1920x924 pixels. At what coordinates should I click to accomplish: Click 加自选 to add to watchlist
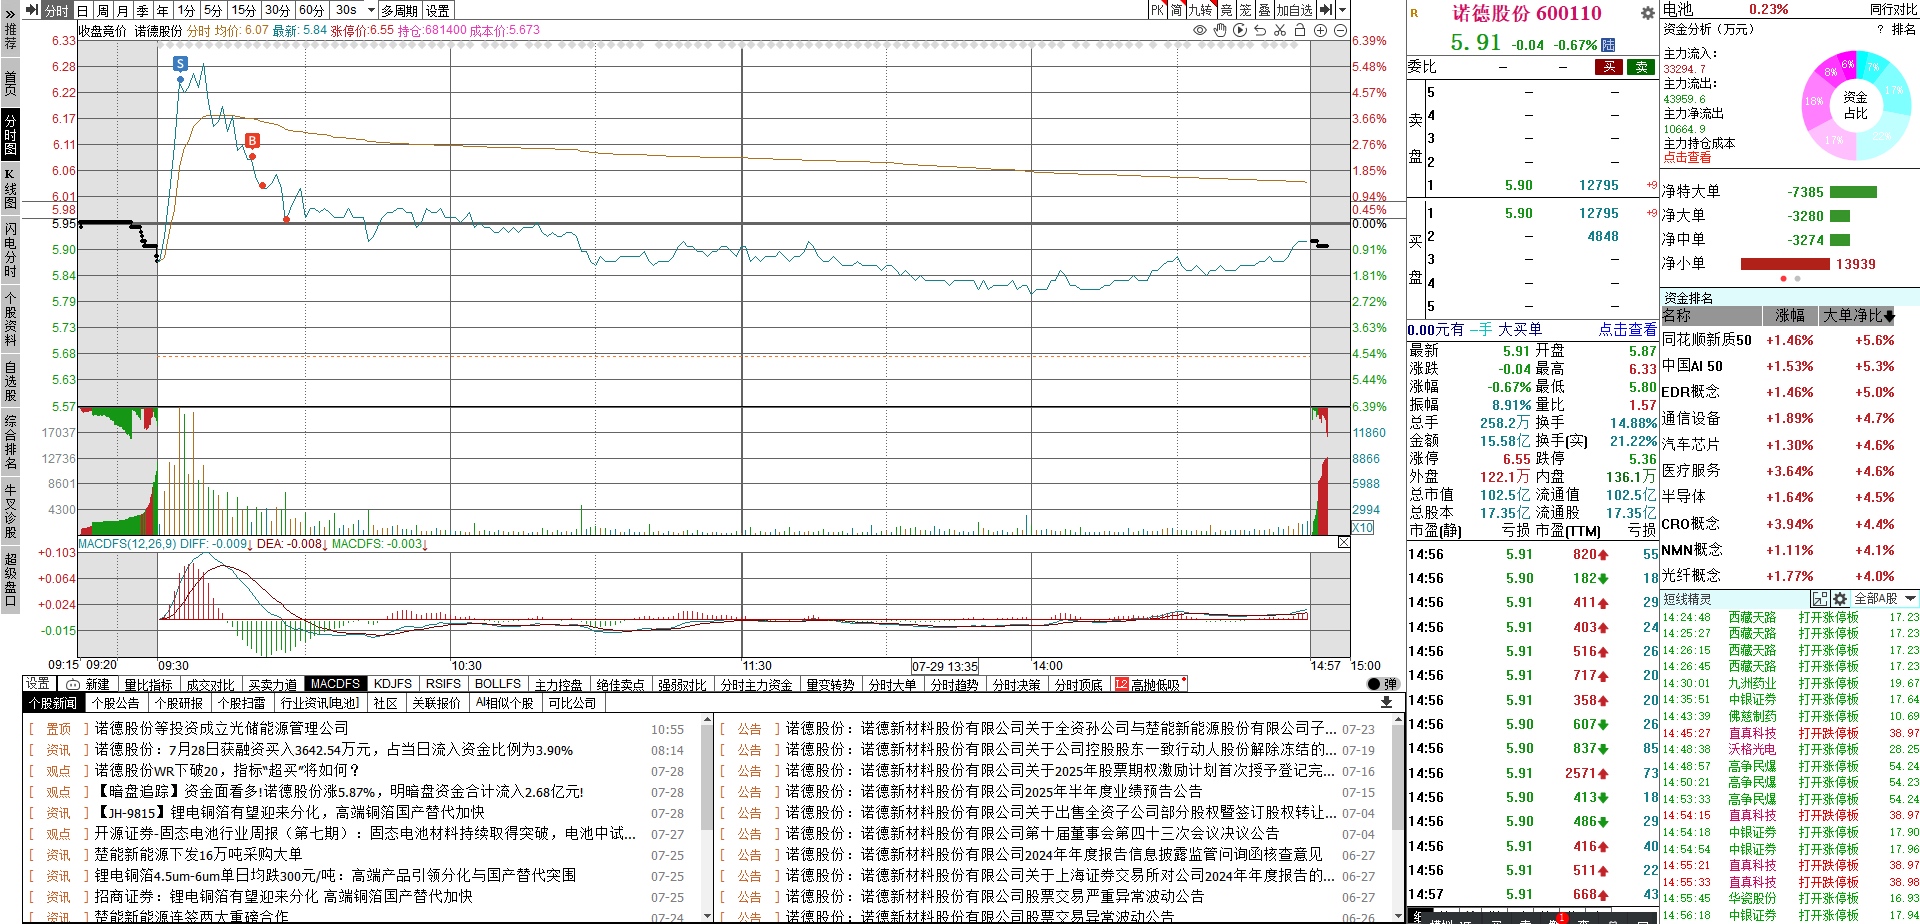click(x=1294, y=10)
